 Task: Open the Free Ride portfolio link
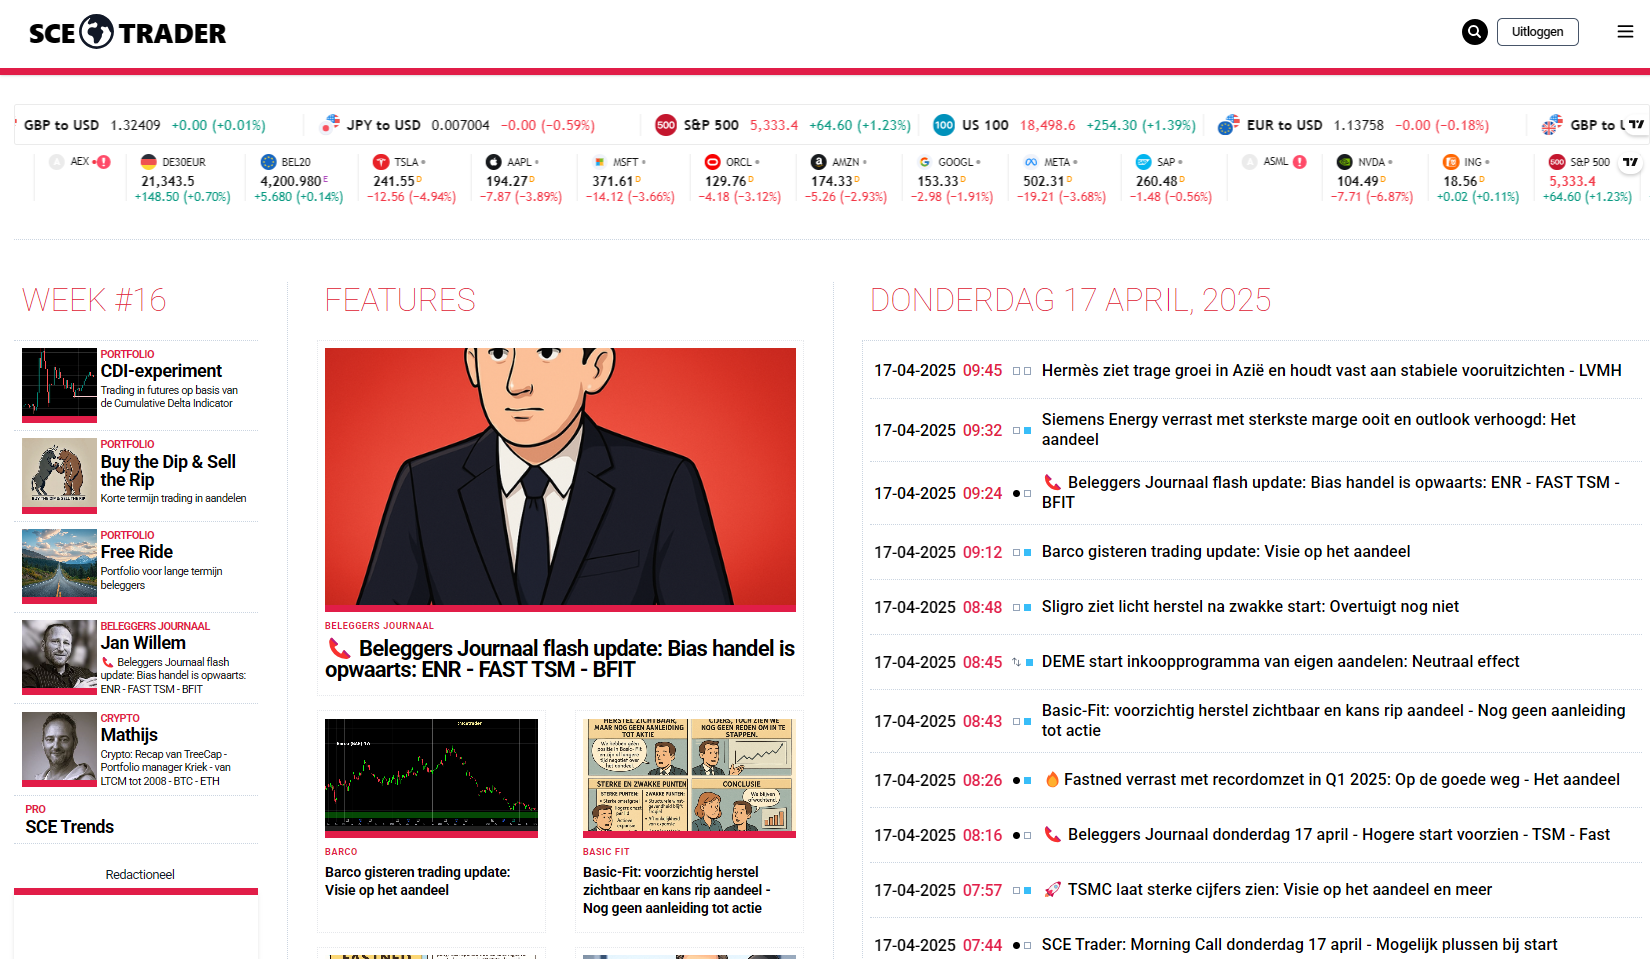point(137,552)
